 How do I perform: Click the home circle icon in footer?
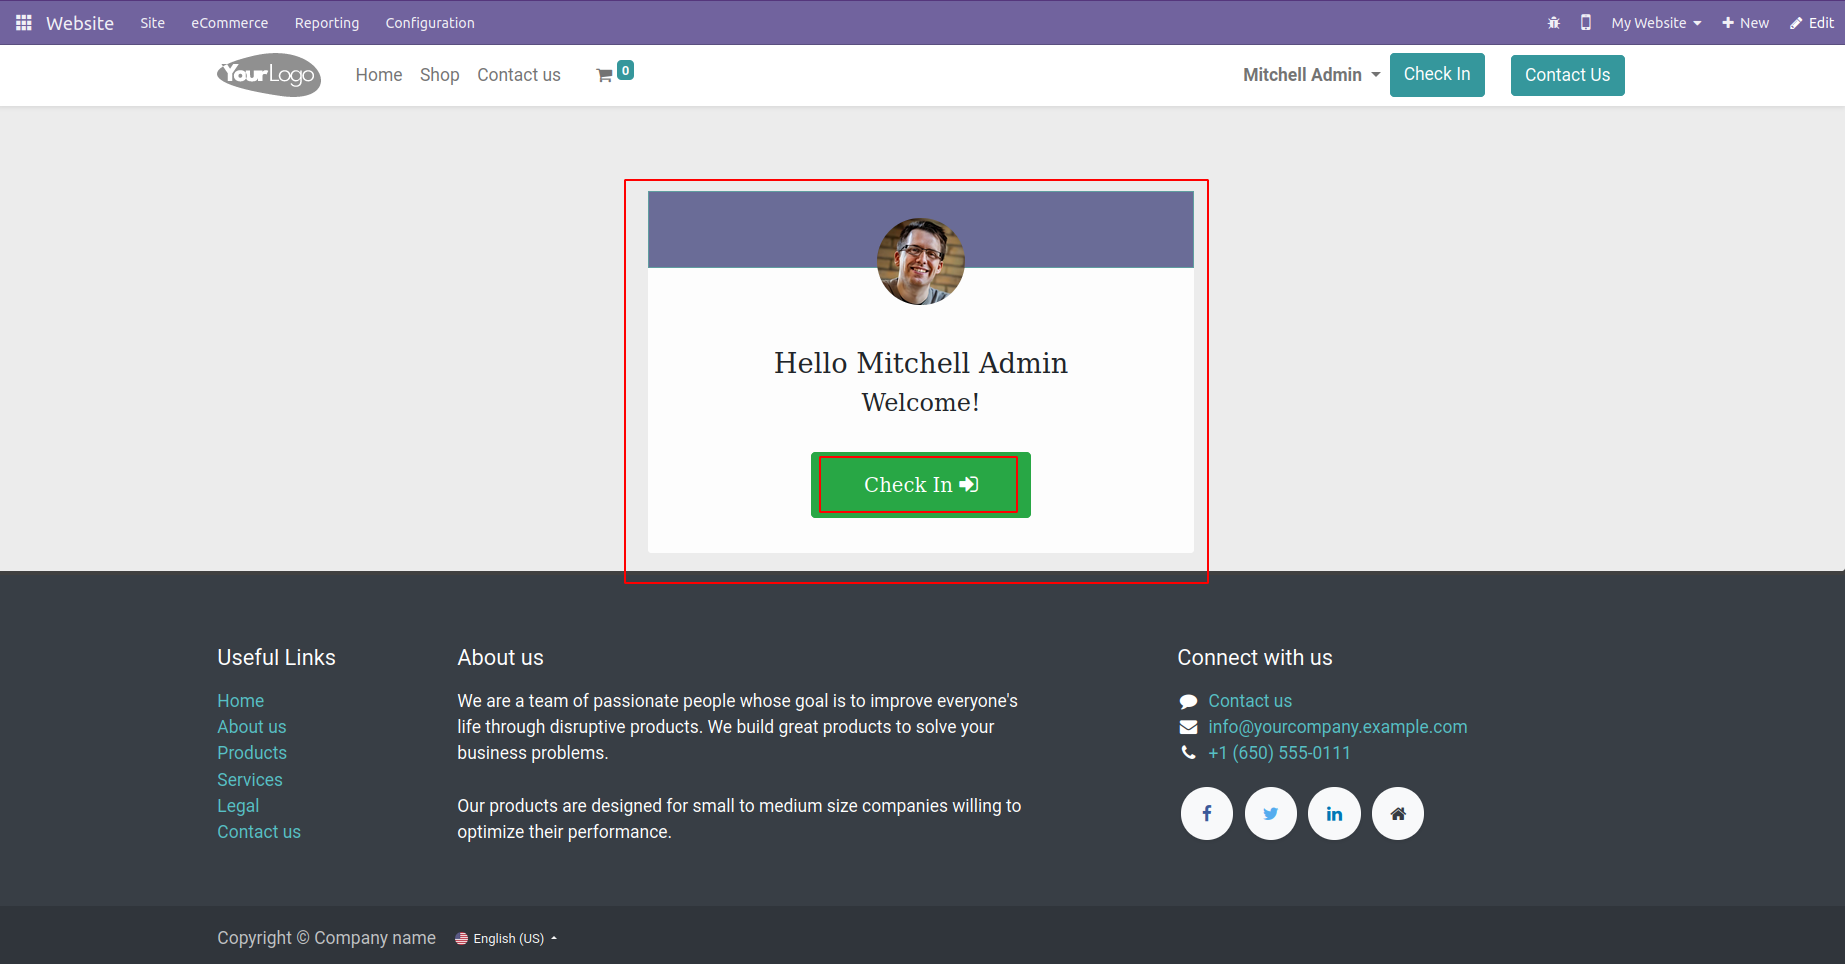point(1398,814)
